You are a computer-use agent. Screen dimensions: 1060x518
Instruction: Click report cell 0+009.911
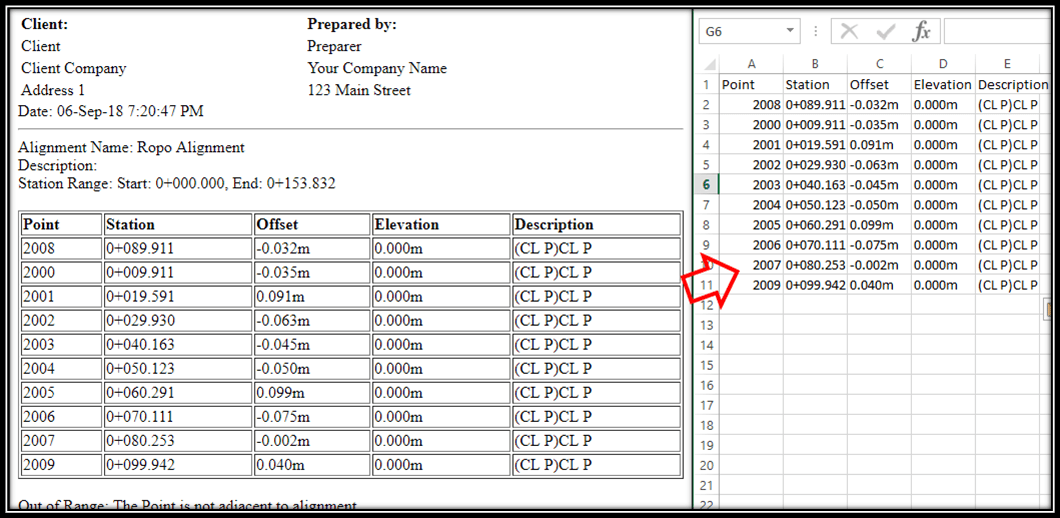coord(178,273)
